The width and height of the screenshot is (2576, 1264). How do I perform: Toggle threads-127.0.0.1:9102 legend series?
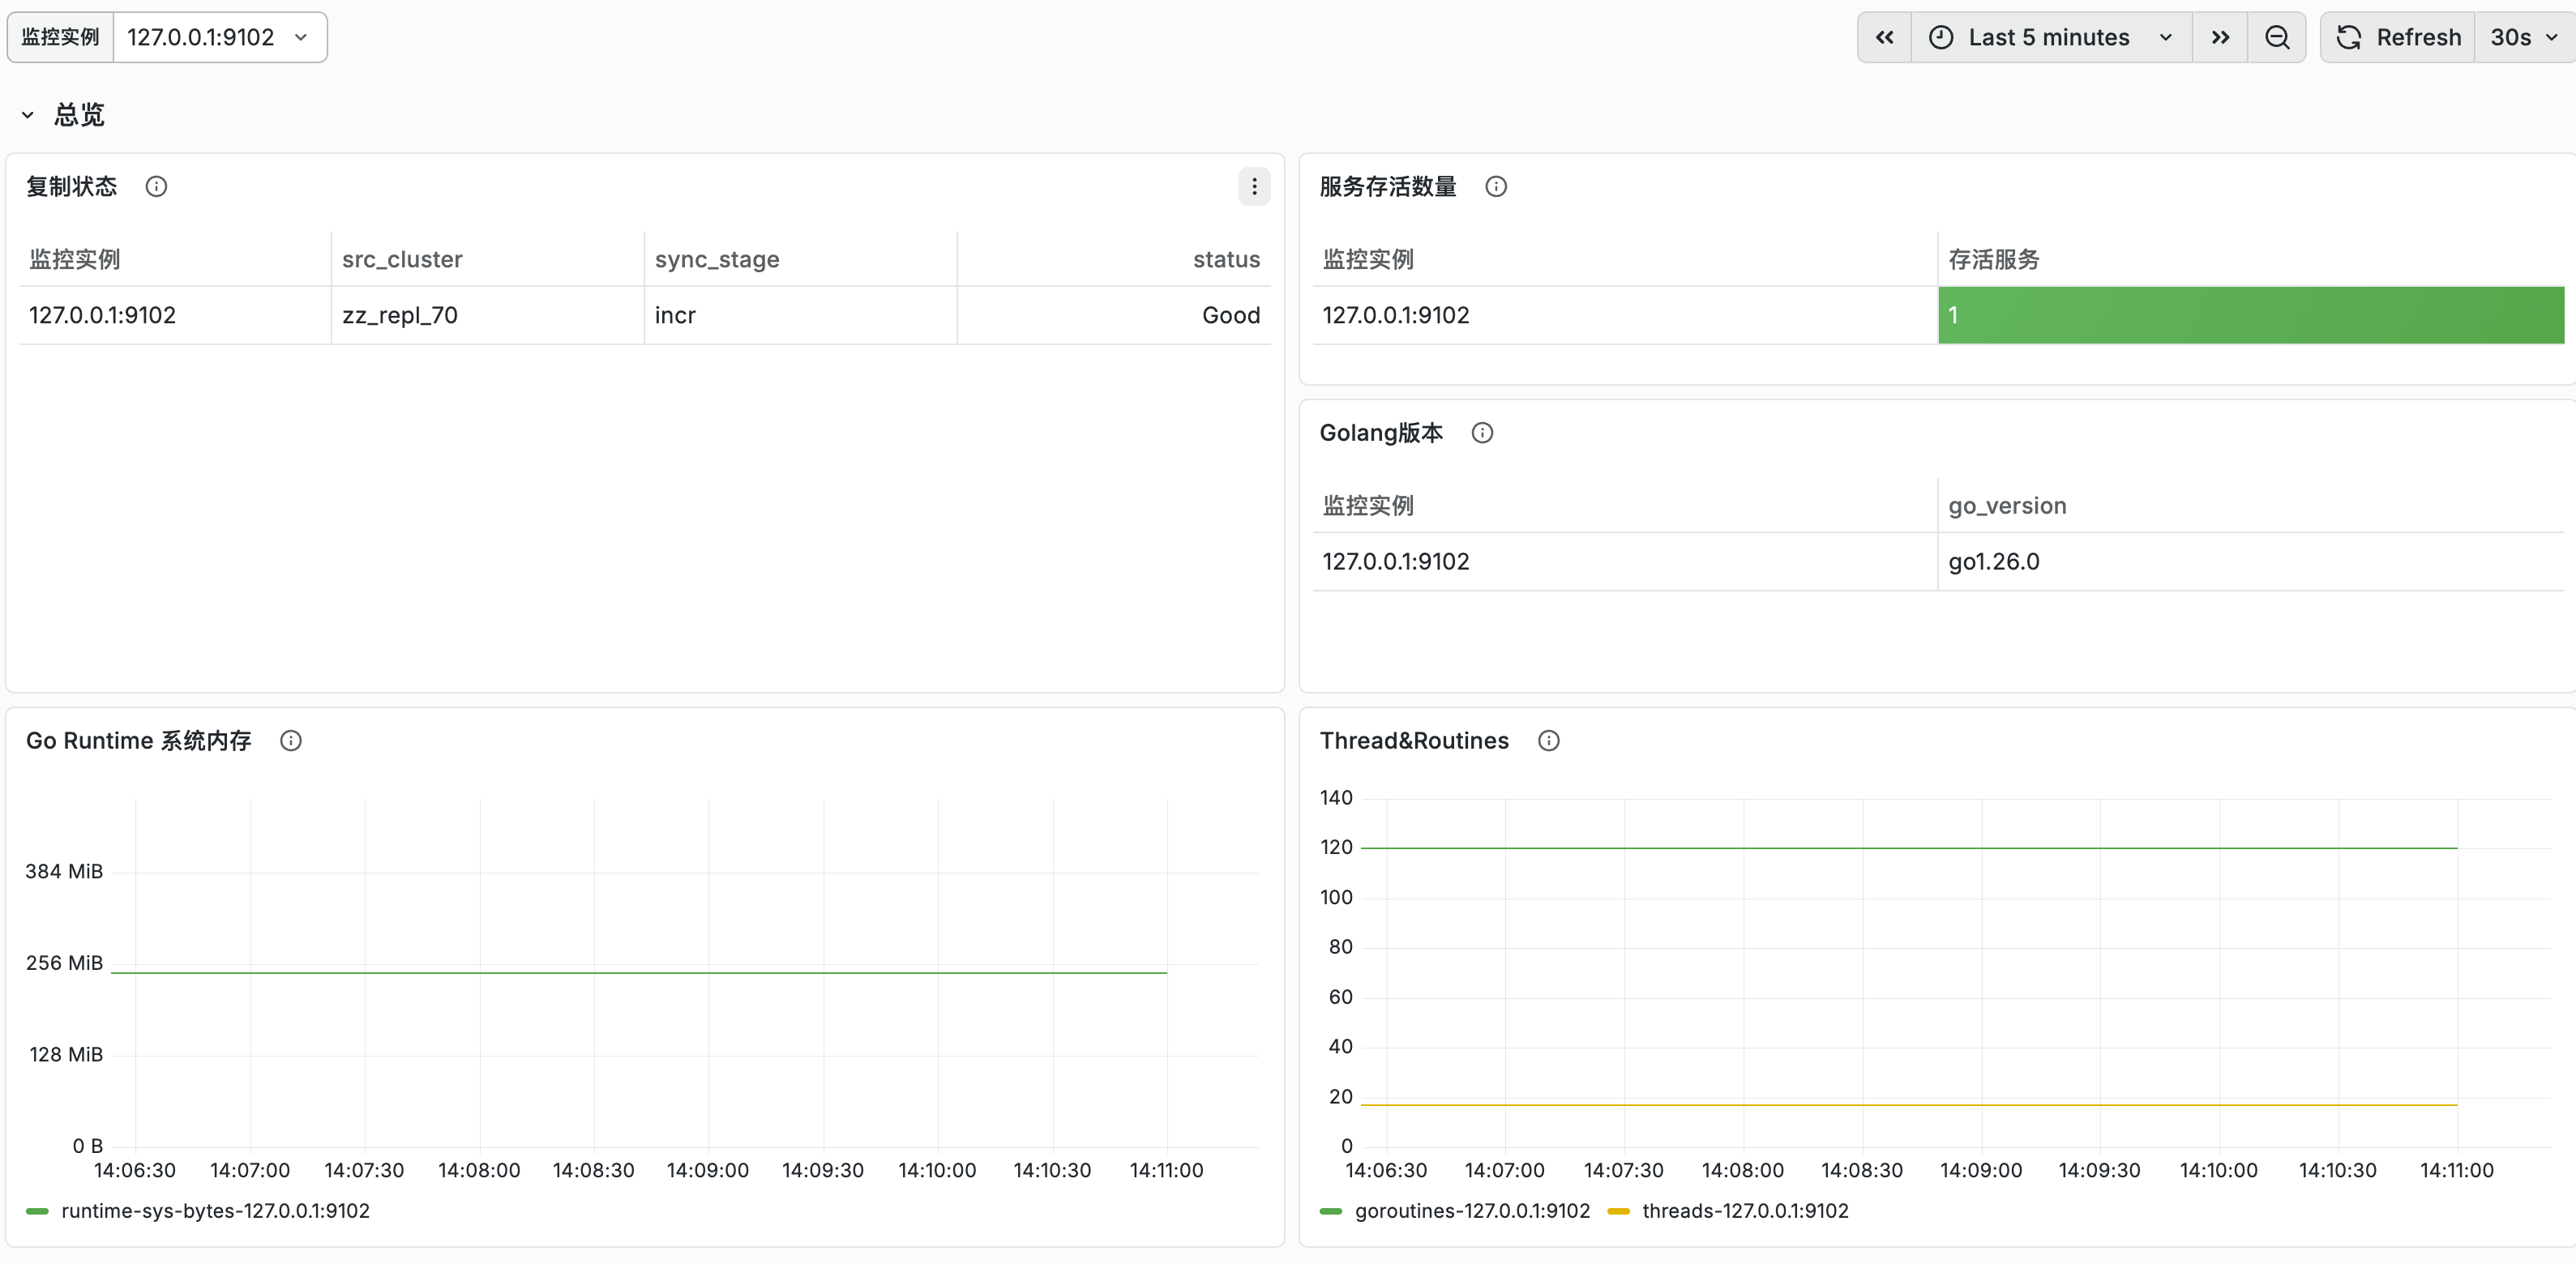point(1745,1210)
